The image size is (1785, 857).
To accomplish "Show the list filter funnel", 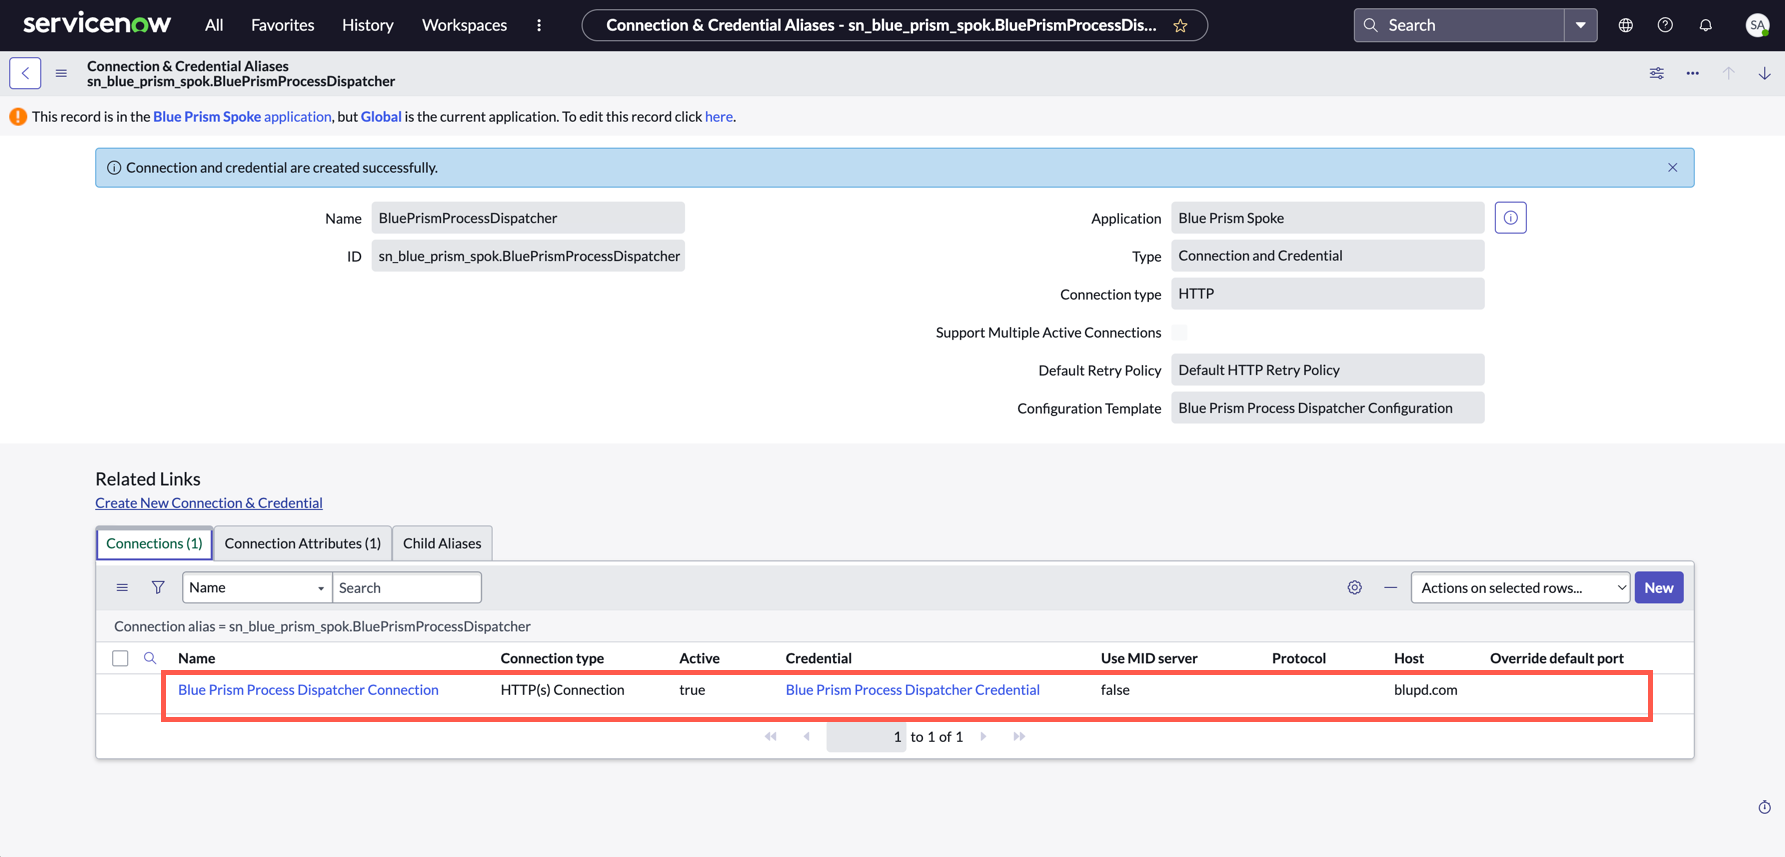I will click(158, 588).
